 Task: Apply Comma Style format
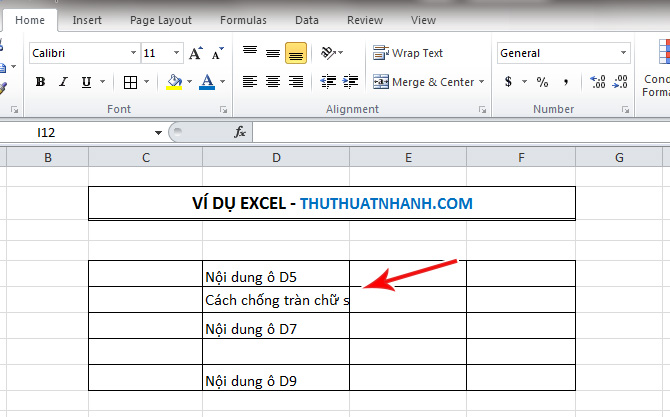pyautogui.click(x=566, y=82)
